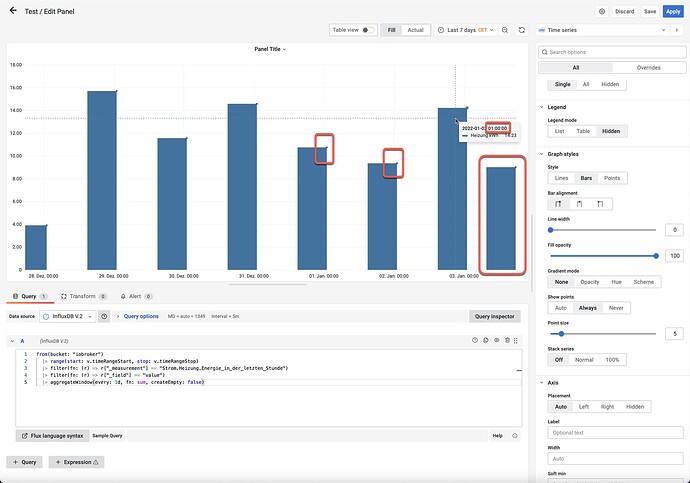Click the Discard button
690x483 pixels.
[x=624, y=11]
